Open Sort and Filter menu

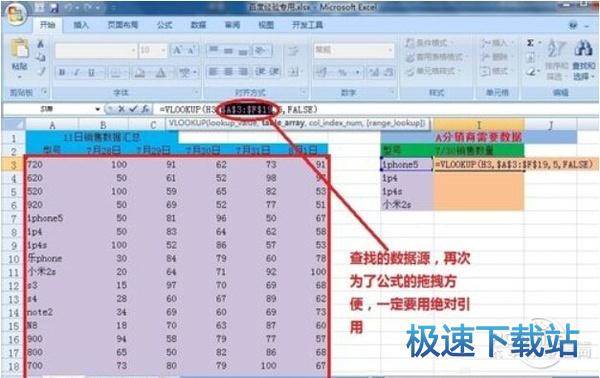coord(556,59)
